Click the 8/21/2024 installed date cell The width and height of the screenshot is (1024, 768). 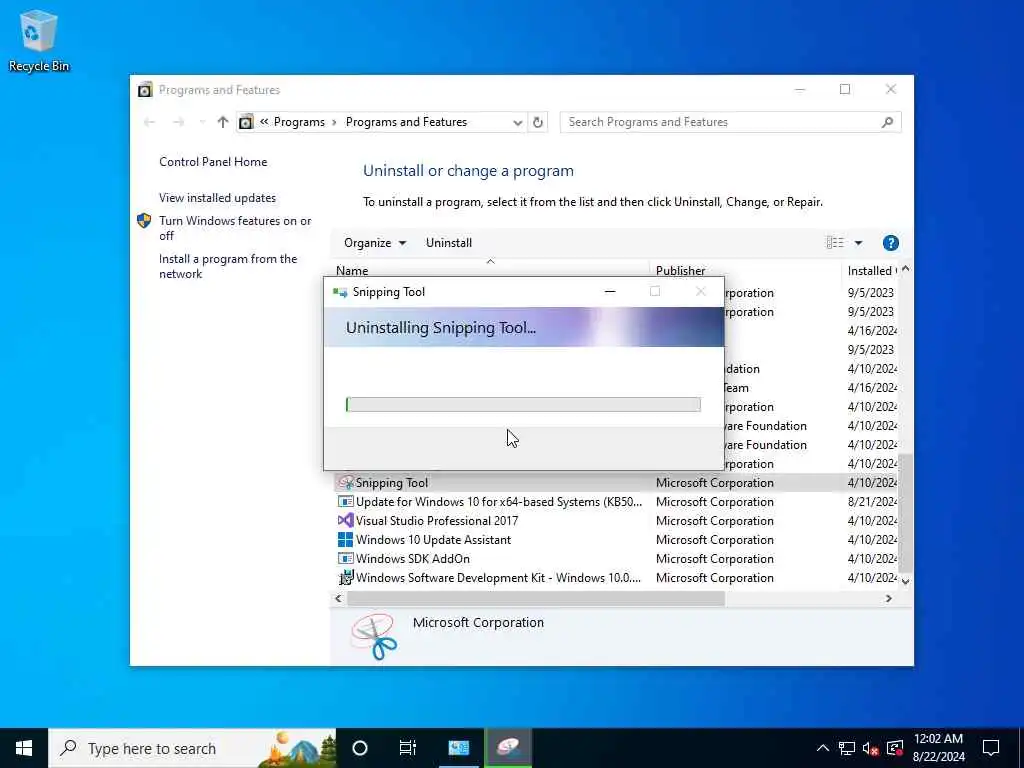(x=872, y=502)
